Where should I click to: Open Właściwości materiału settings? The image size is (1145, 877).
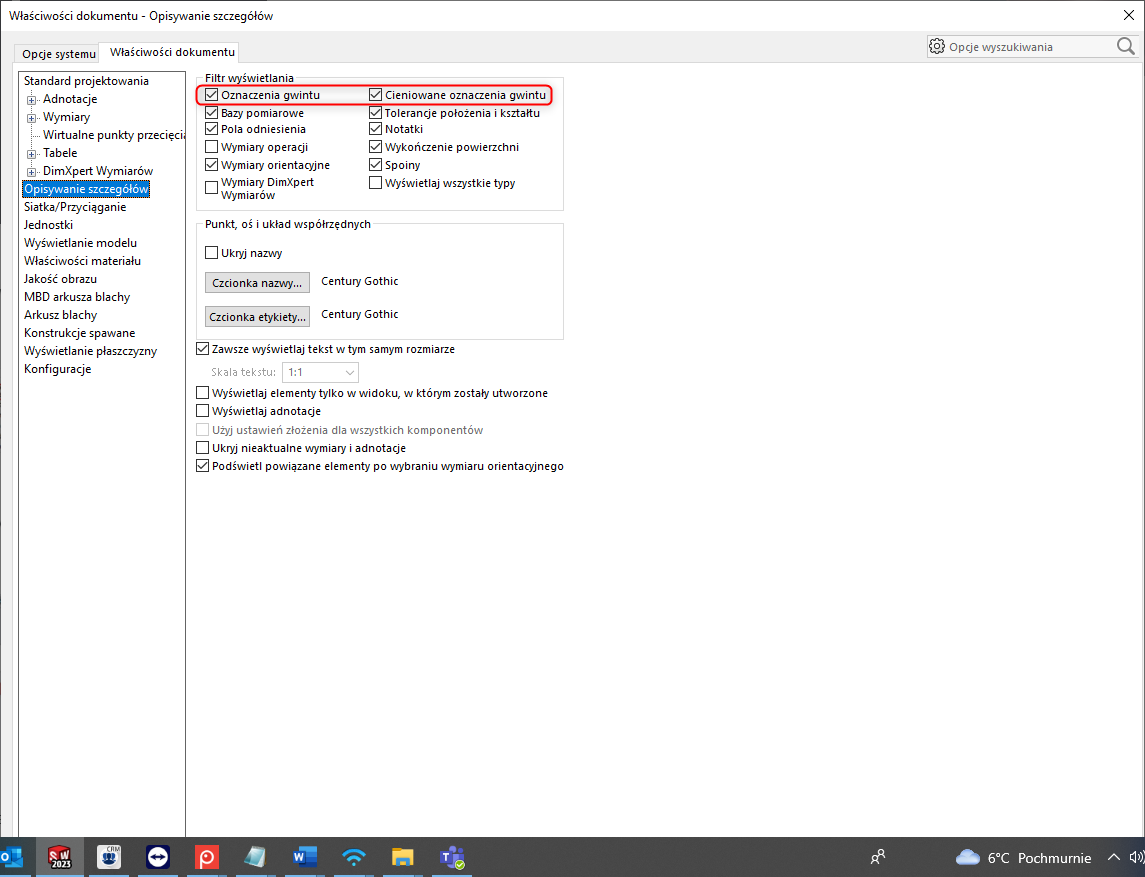[x=83, y=261]
